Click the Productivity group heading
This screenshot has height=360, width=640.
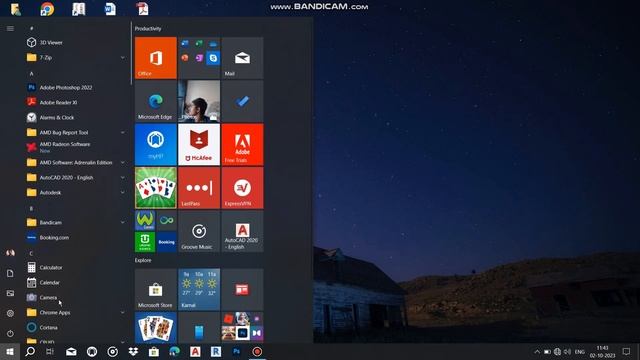coord(148,29)
